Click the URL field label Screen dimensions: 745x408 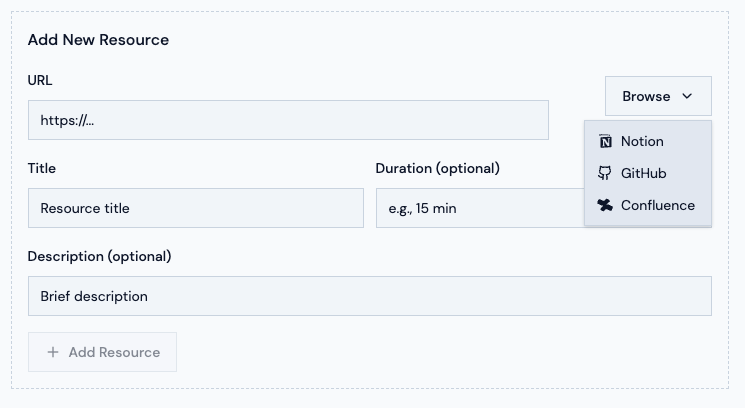click(x=40, y=80)
